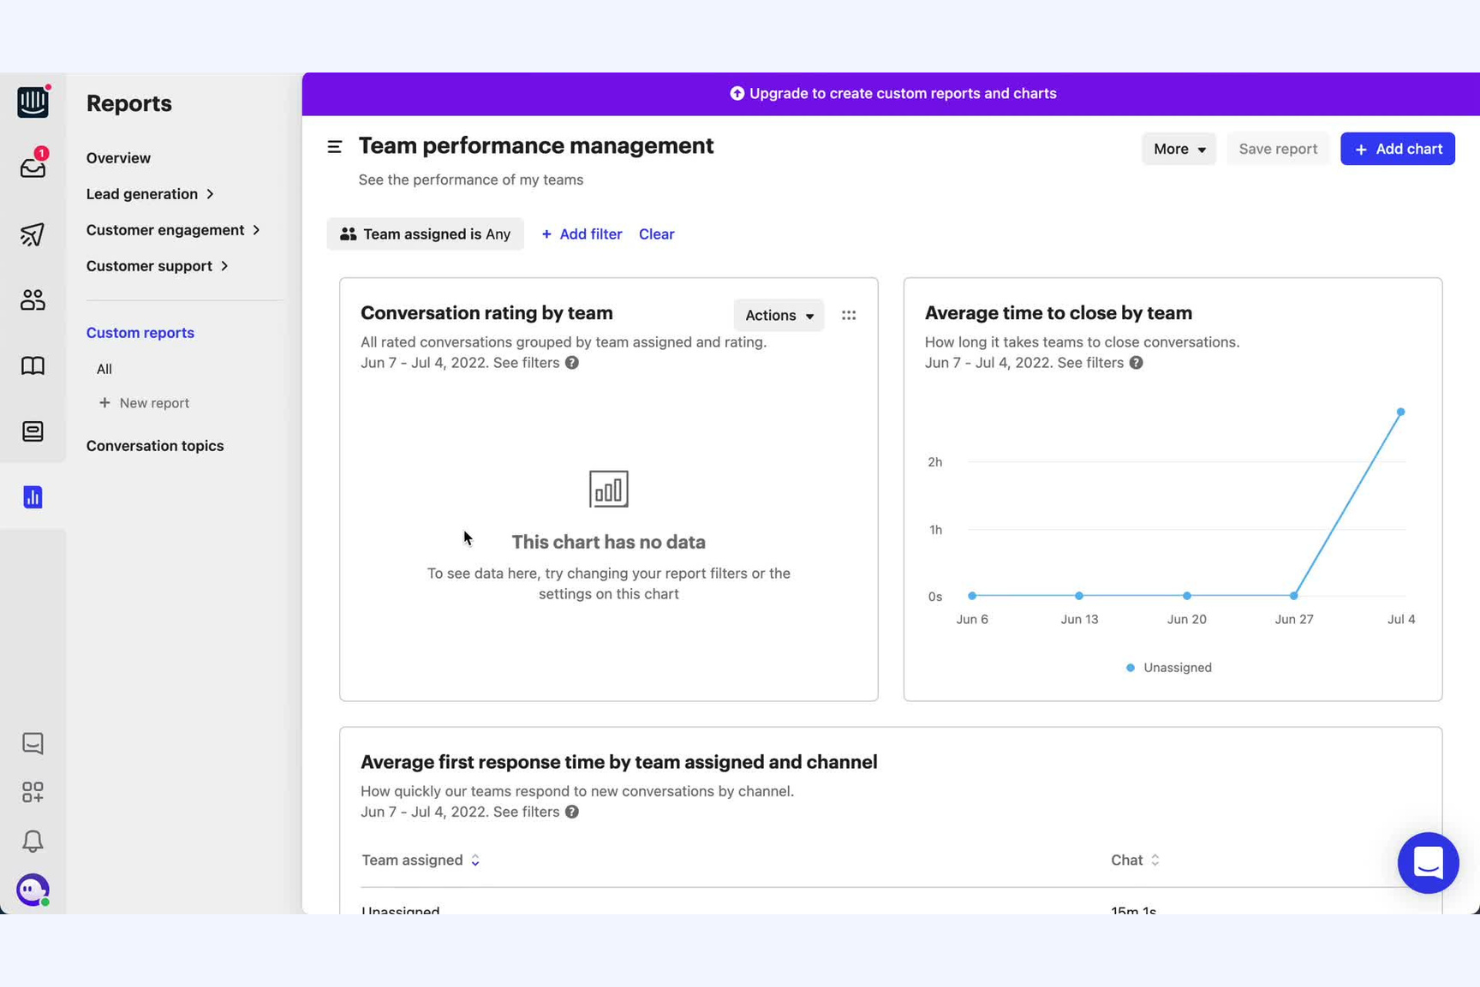The width and height of the screenshot is (1480, 987).
Task: Clear the applied report filters
Action: click(x=656, y=234)
